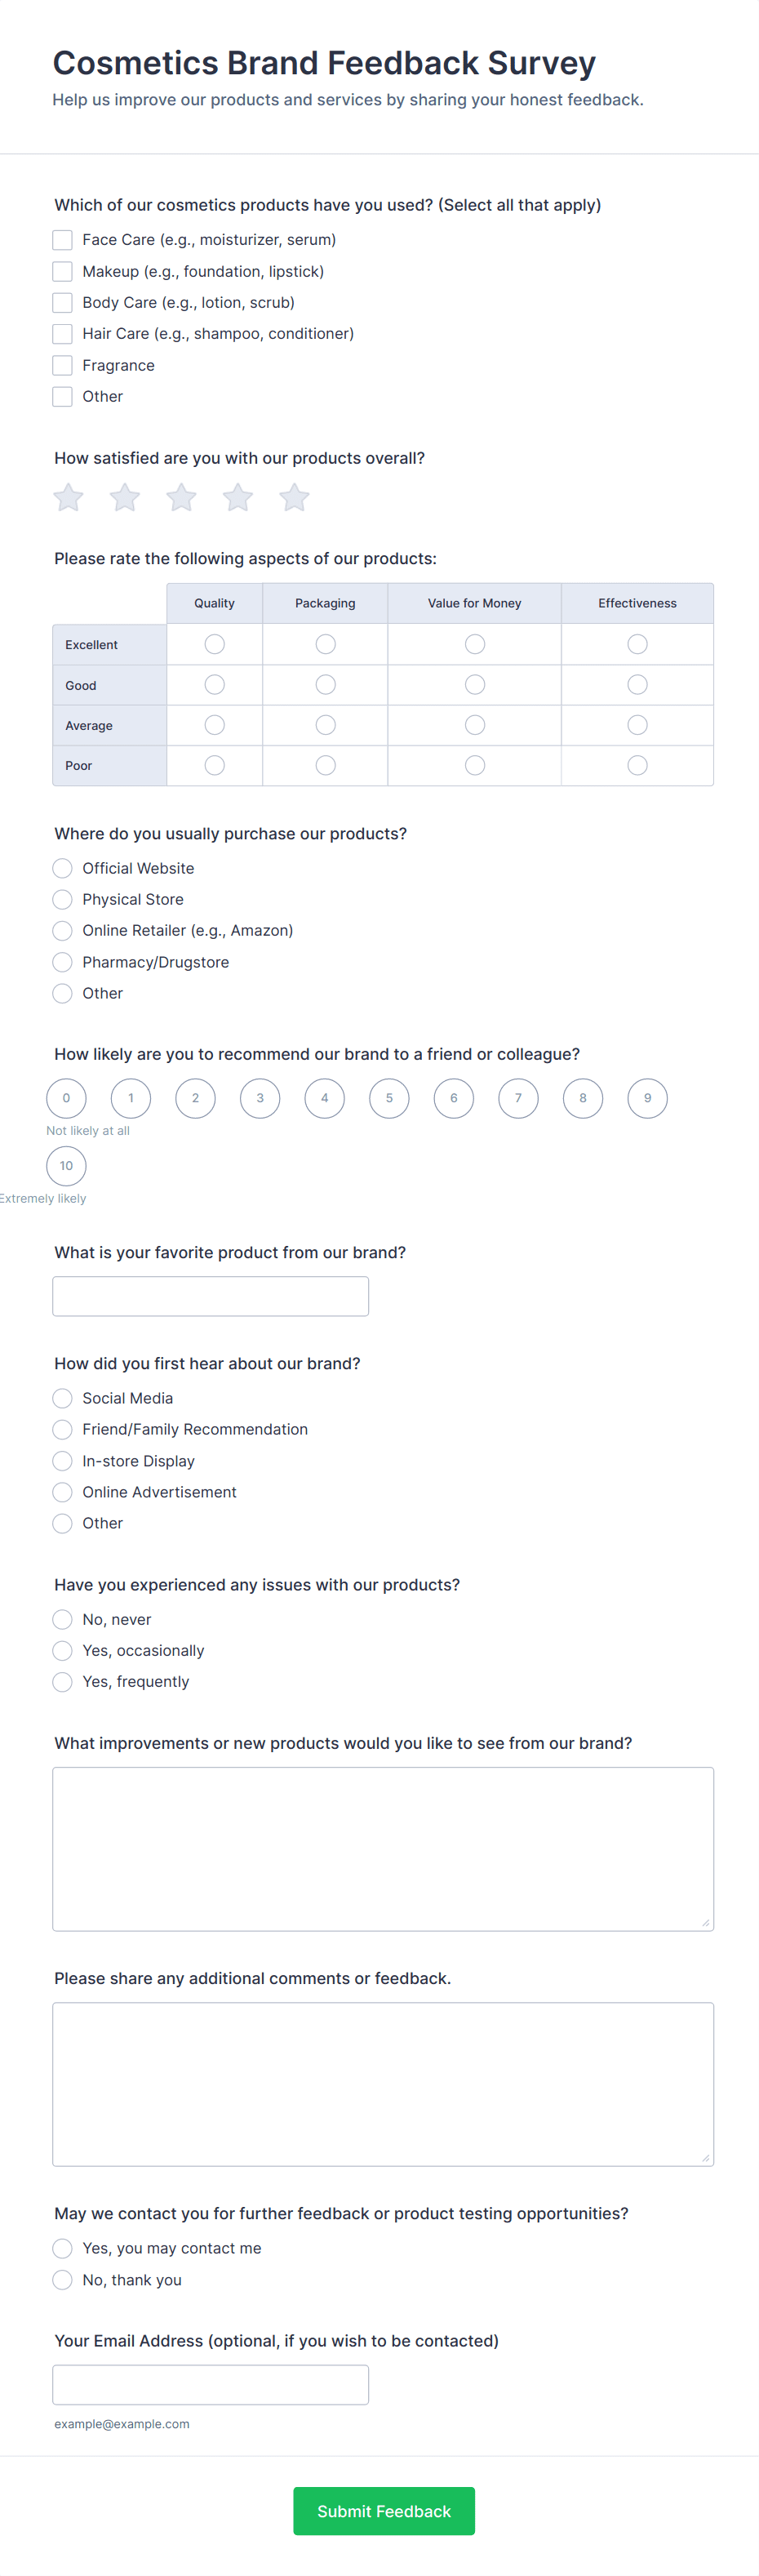Screen dimensions: 759x2576
Task: Pick Social Media as discovery source
Action: click(x=62, y=1398)
